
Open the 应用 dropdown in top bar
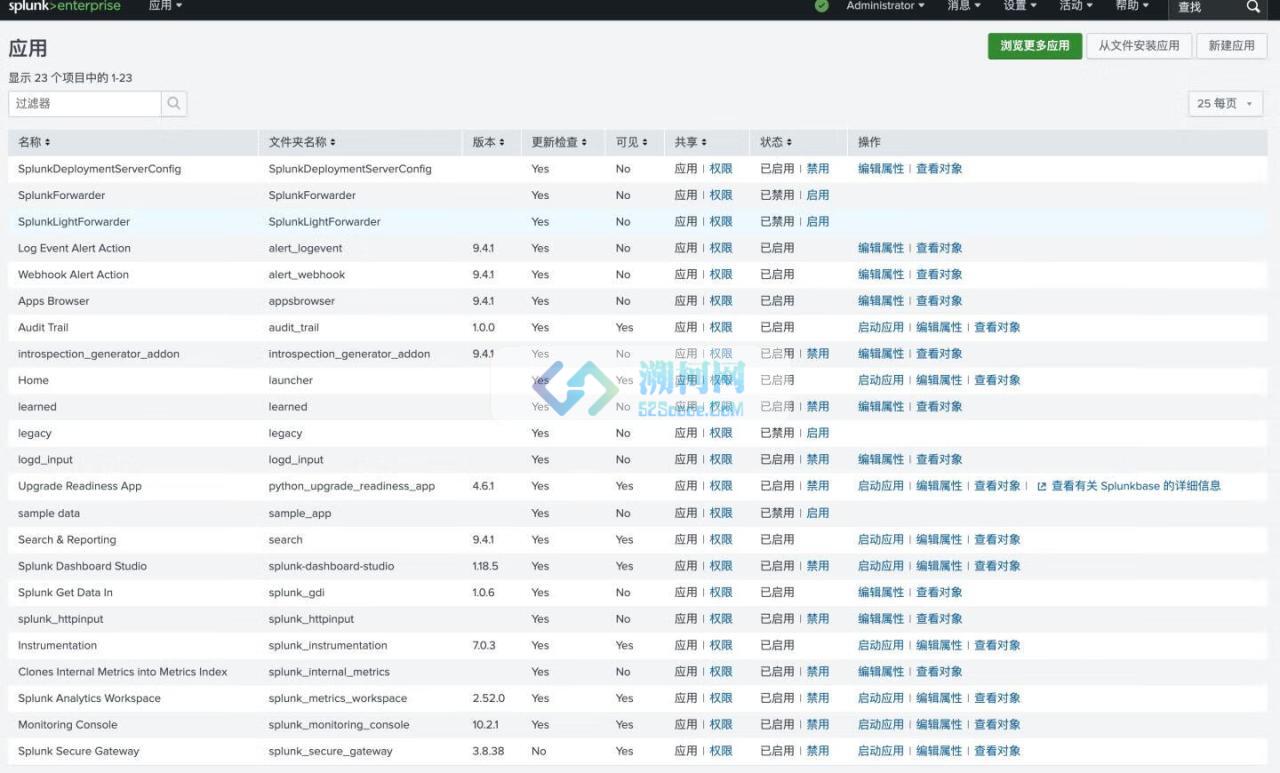point(165,6)
